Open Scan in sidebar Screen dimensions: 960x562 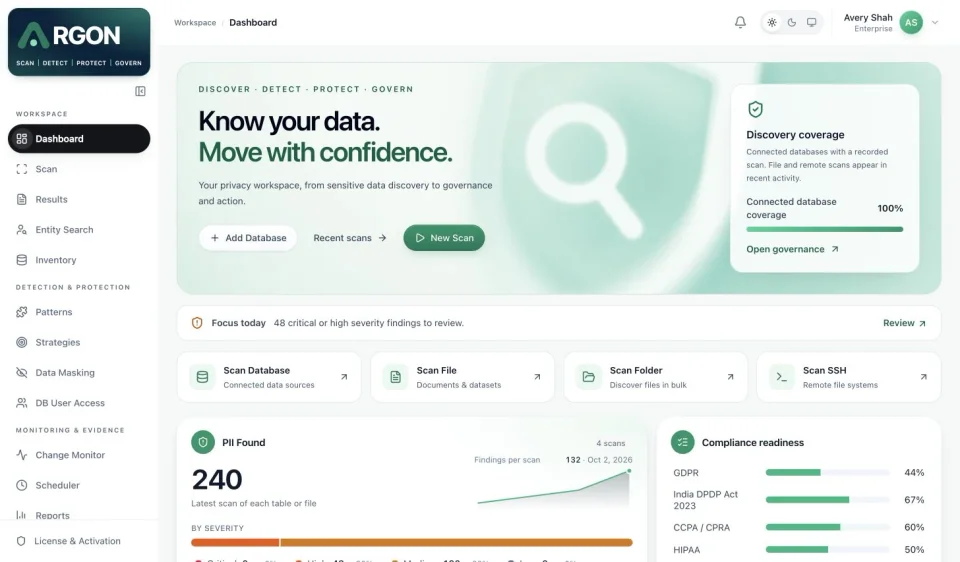[x=79, y=169]
